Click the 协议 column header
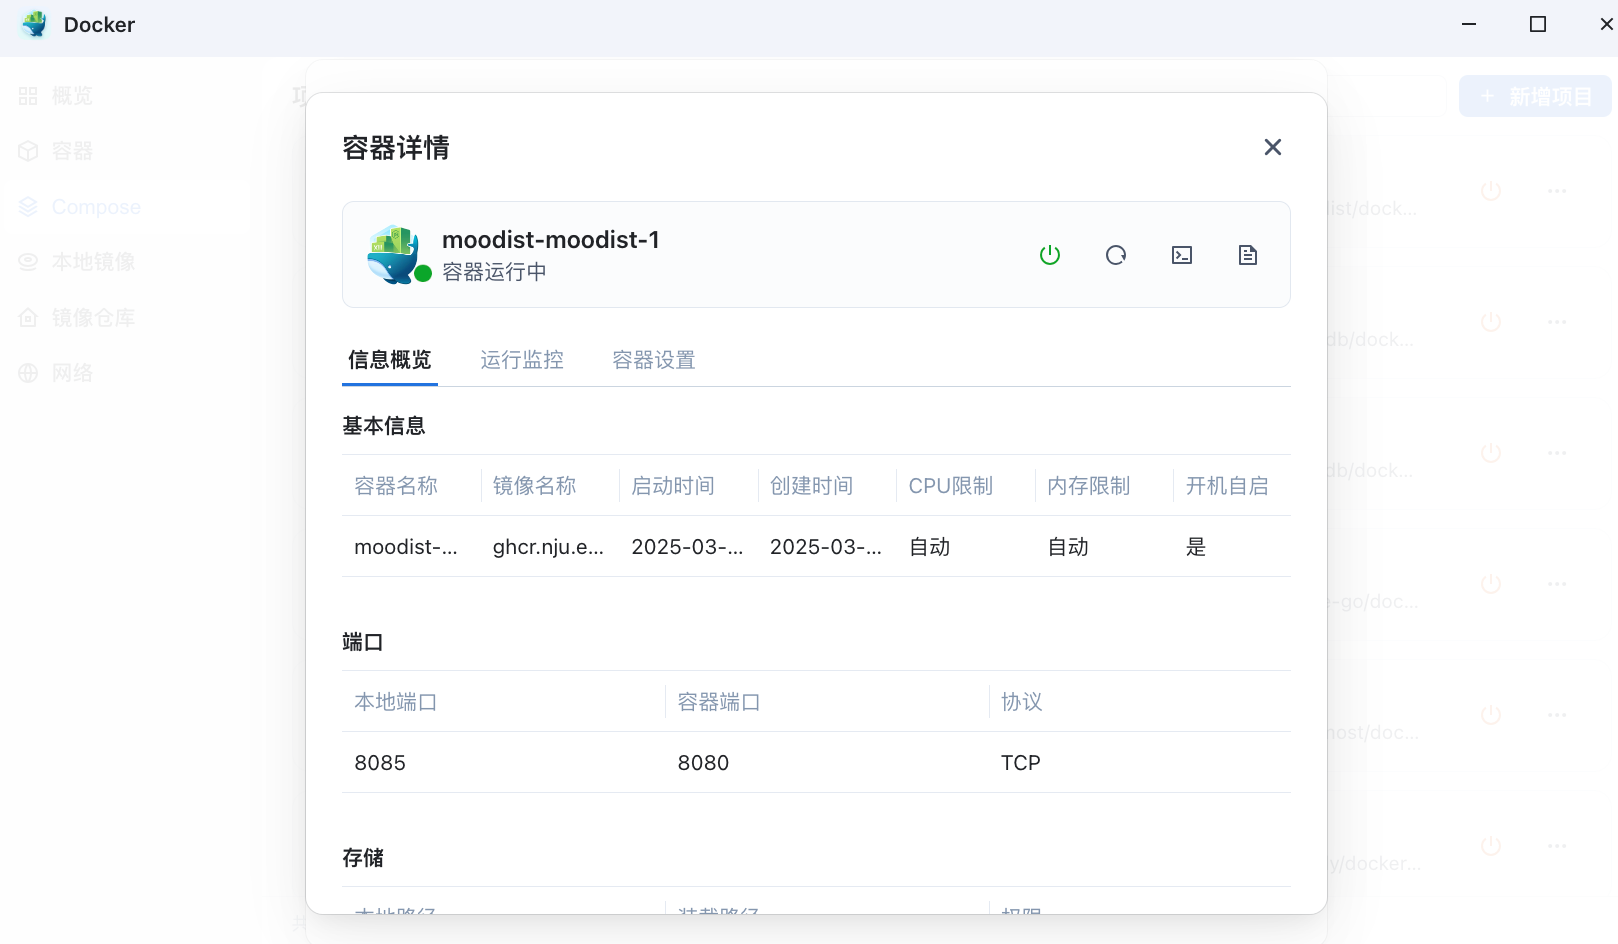Image resolution: width=1618 pixels, height=944 pixels. [1022, 702]
